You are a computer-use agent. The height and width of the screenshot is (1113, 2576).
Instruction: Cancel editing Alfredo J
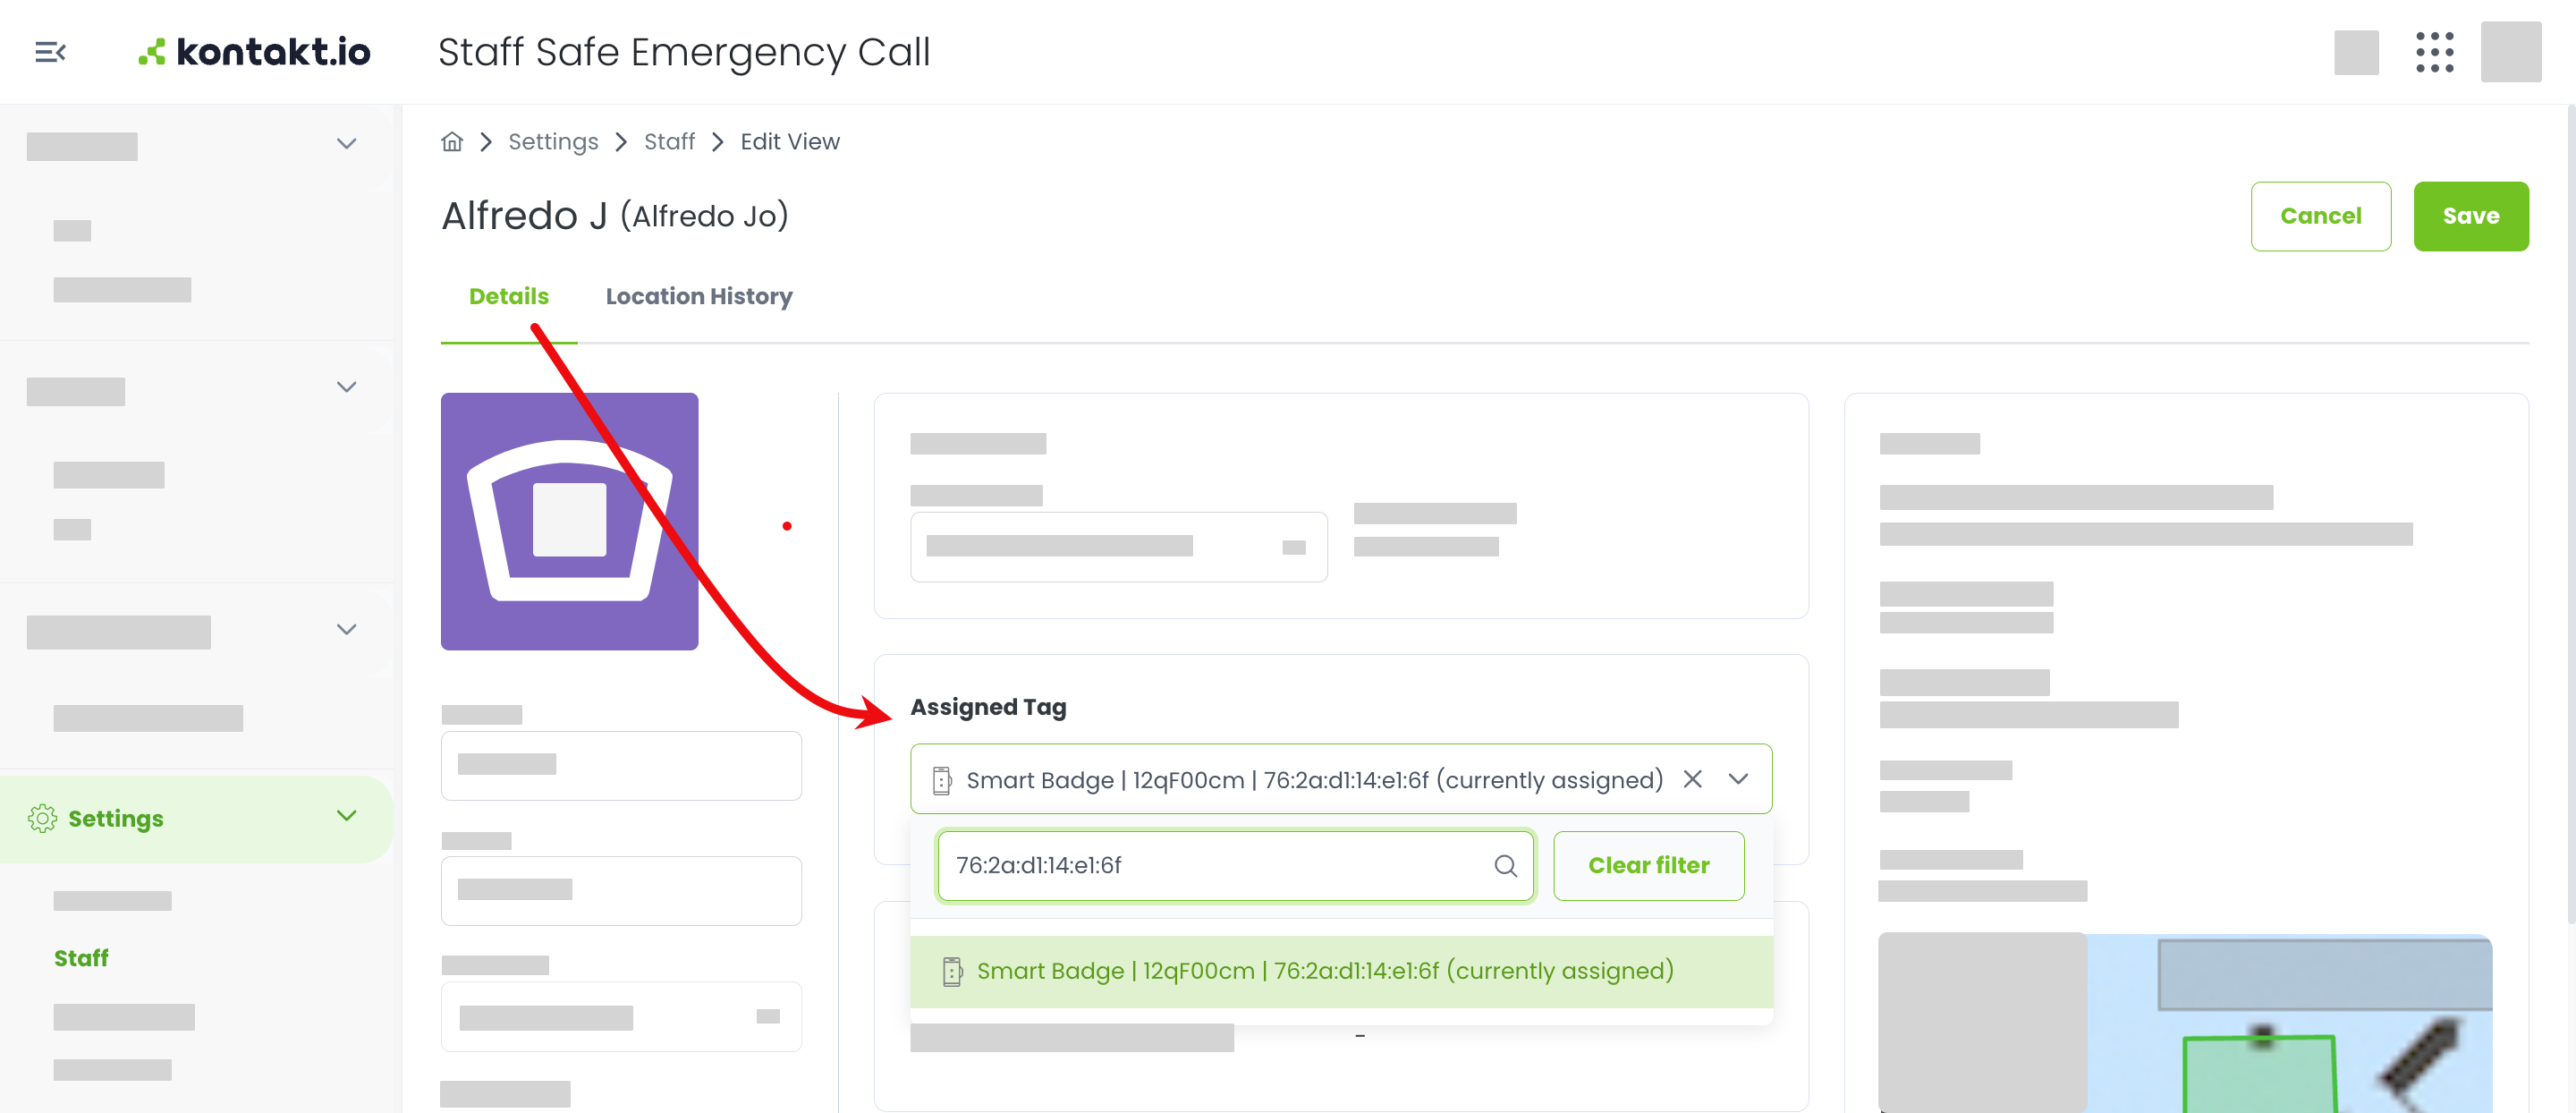coord(2320,216)
